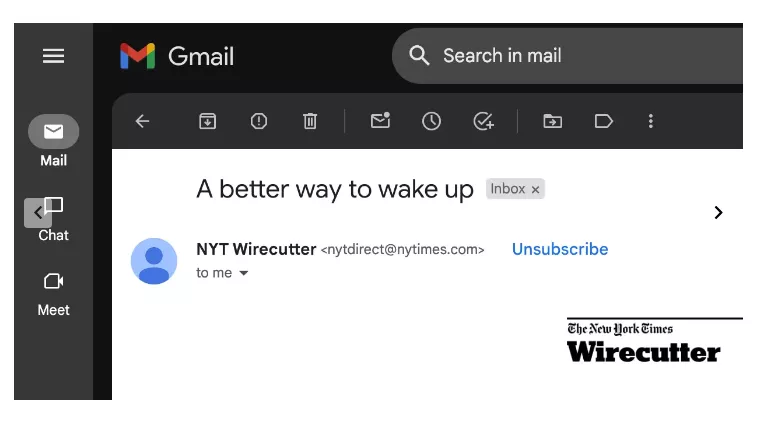Expand the 'to me' recipient details

[243, 273]
